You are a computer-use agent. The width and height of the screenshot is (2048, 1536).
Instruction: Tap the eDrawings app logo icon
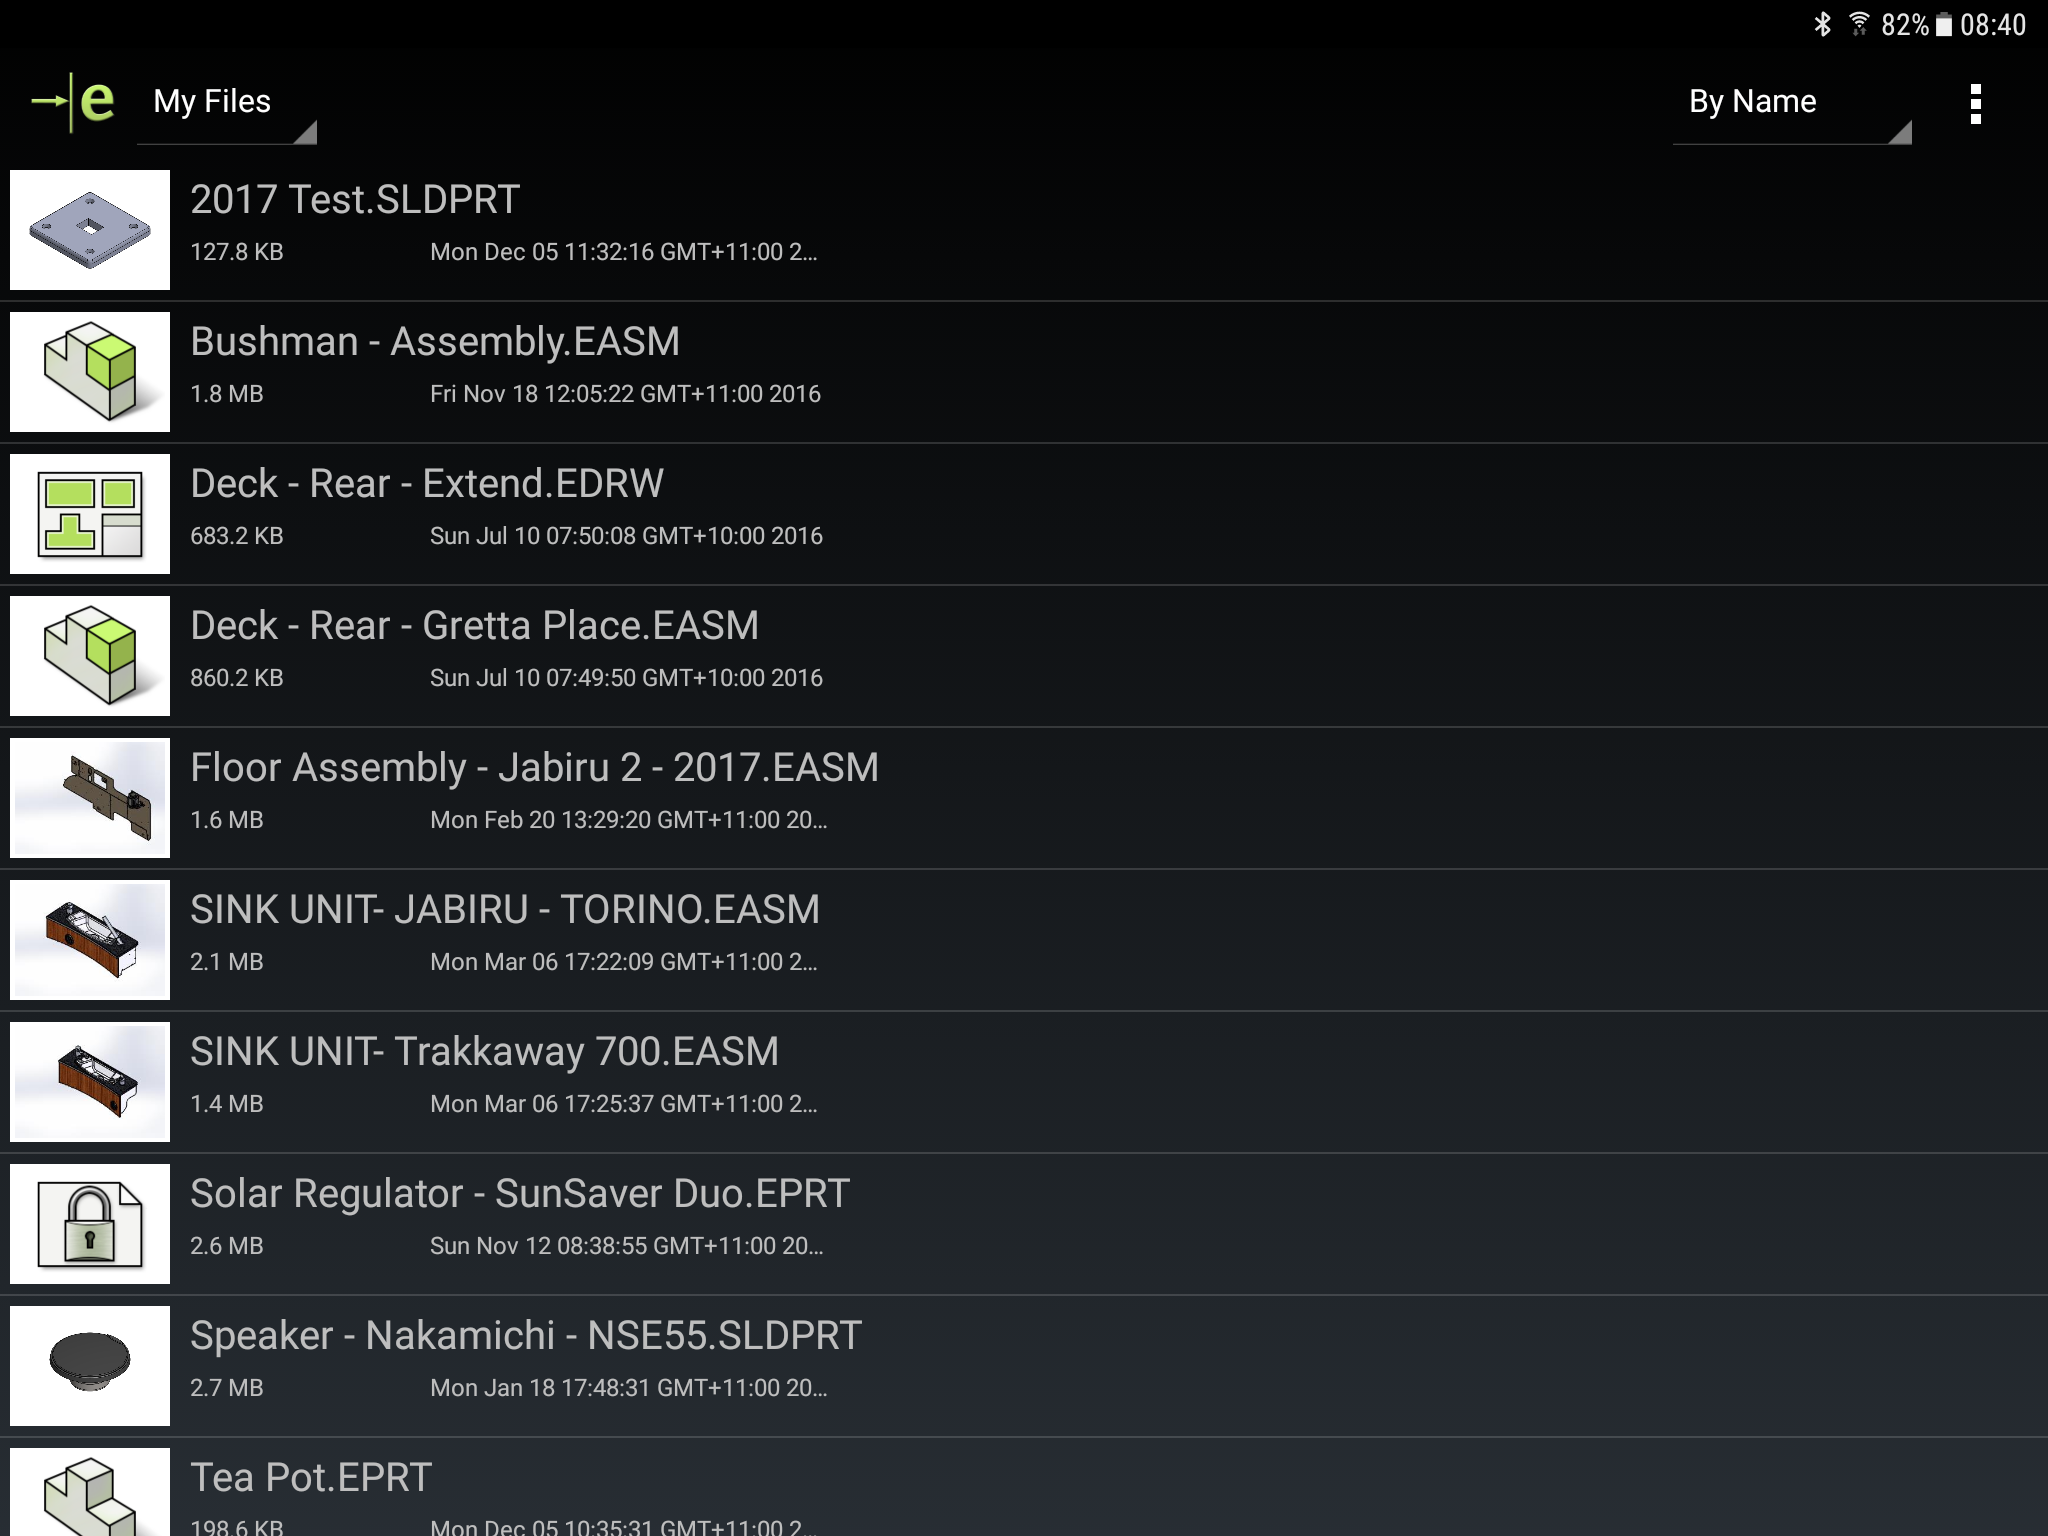tap(73, 102)
